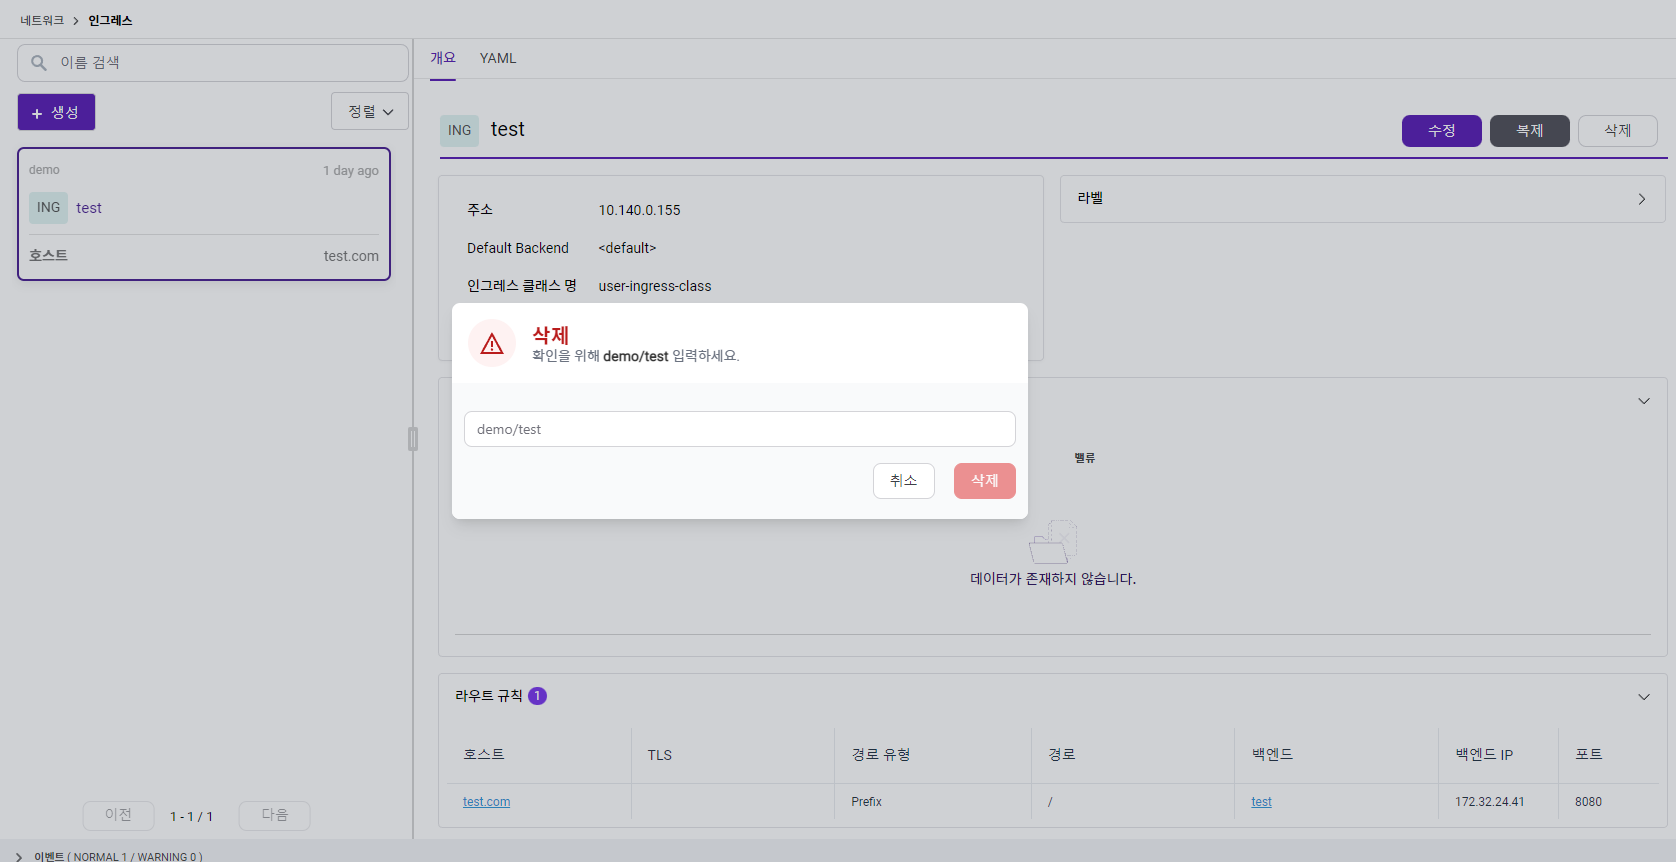1676x862 pixels.
Task: Click the 수정 button
Action: [1441, 131]
